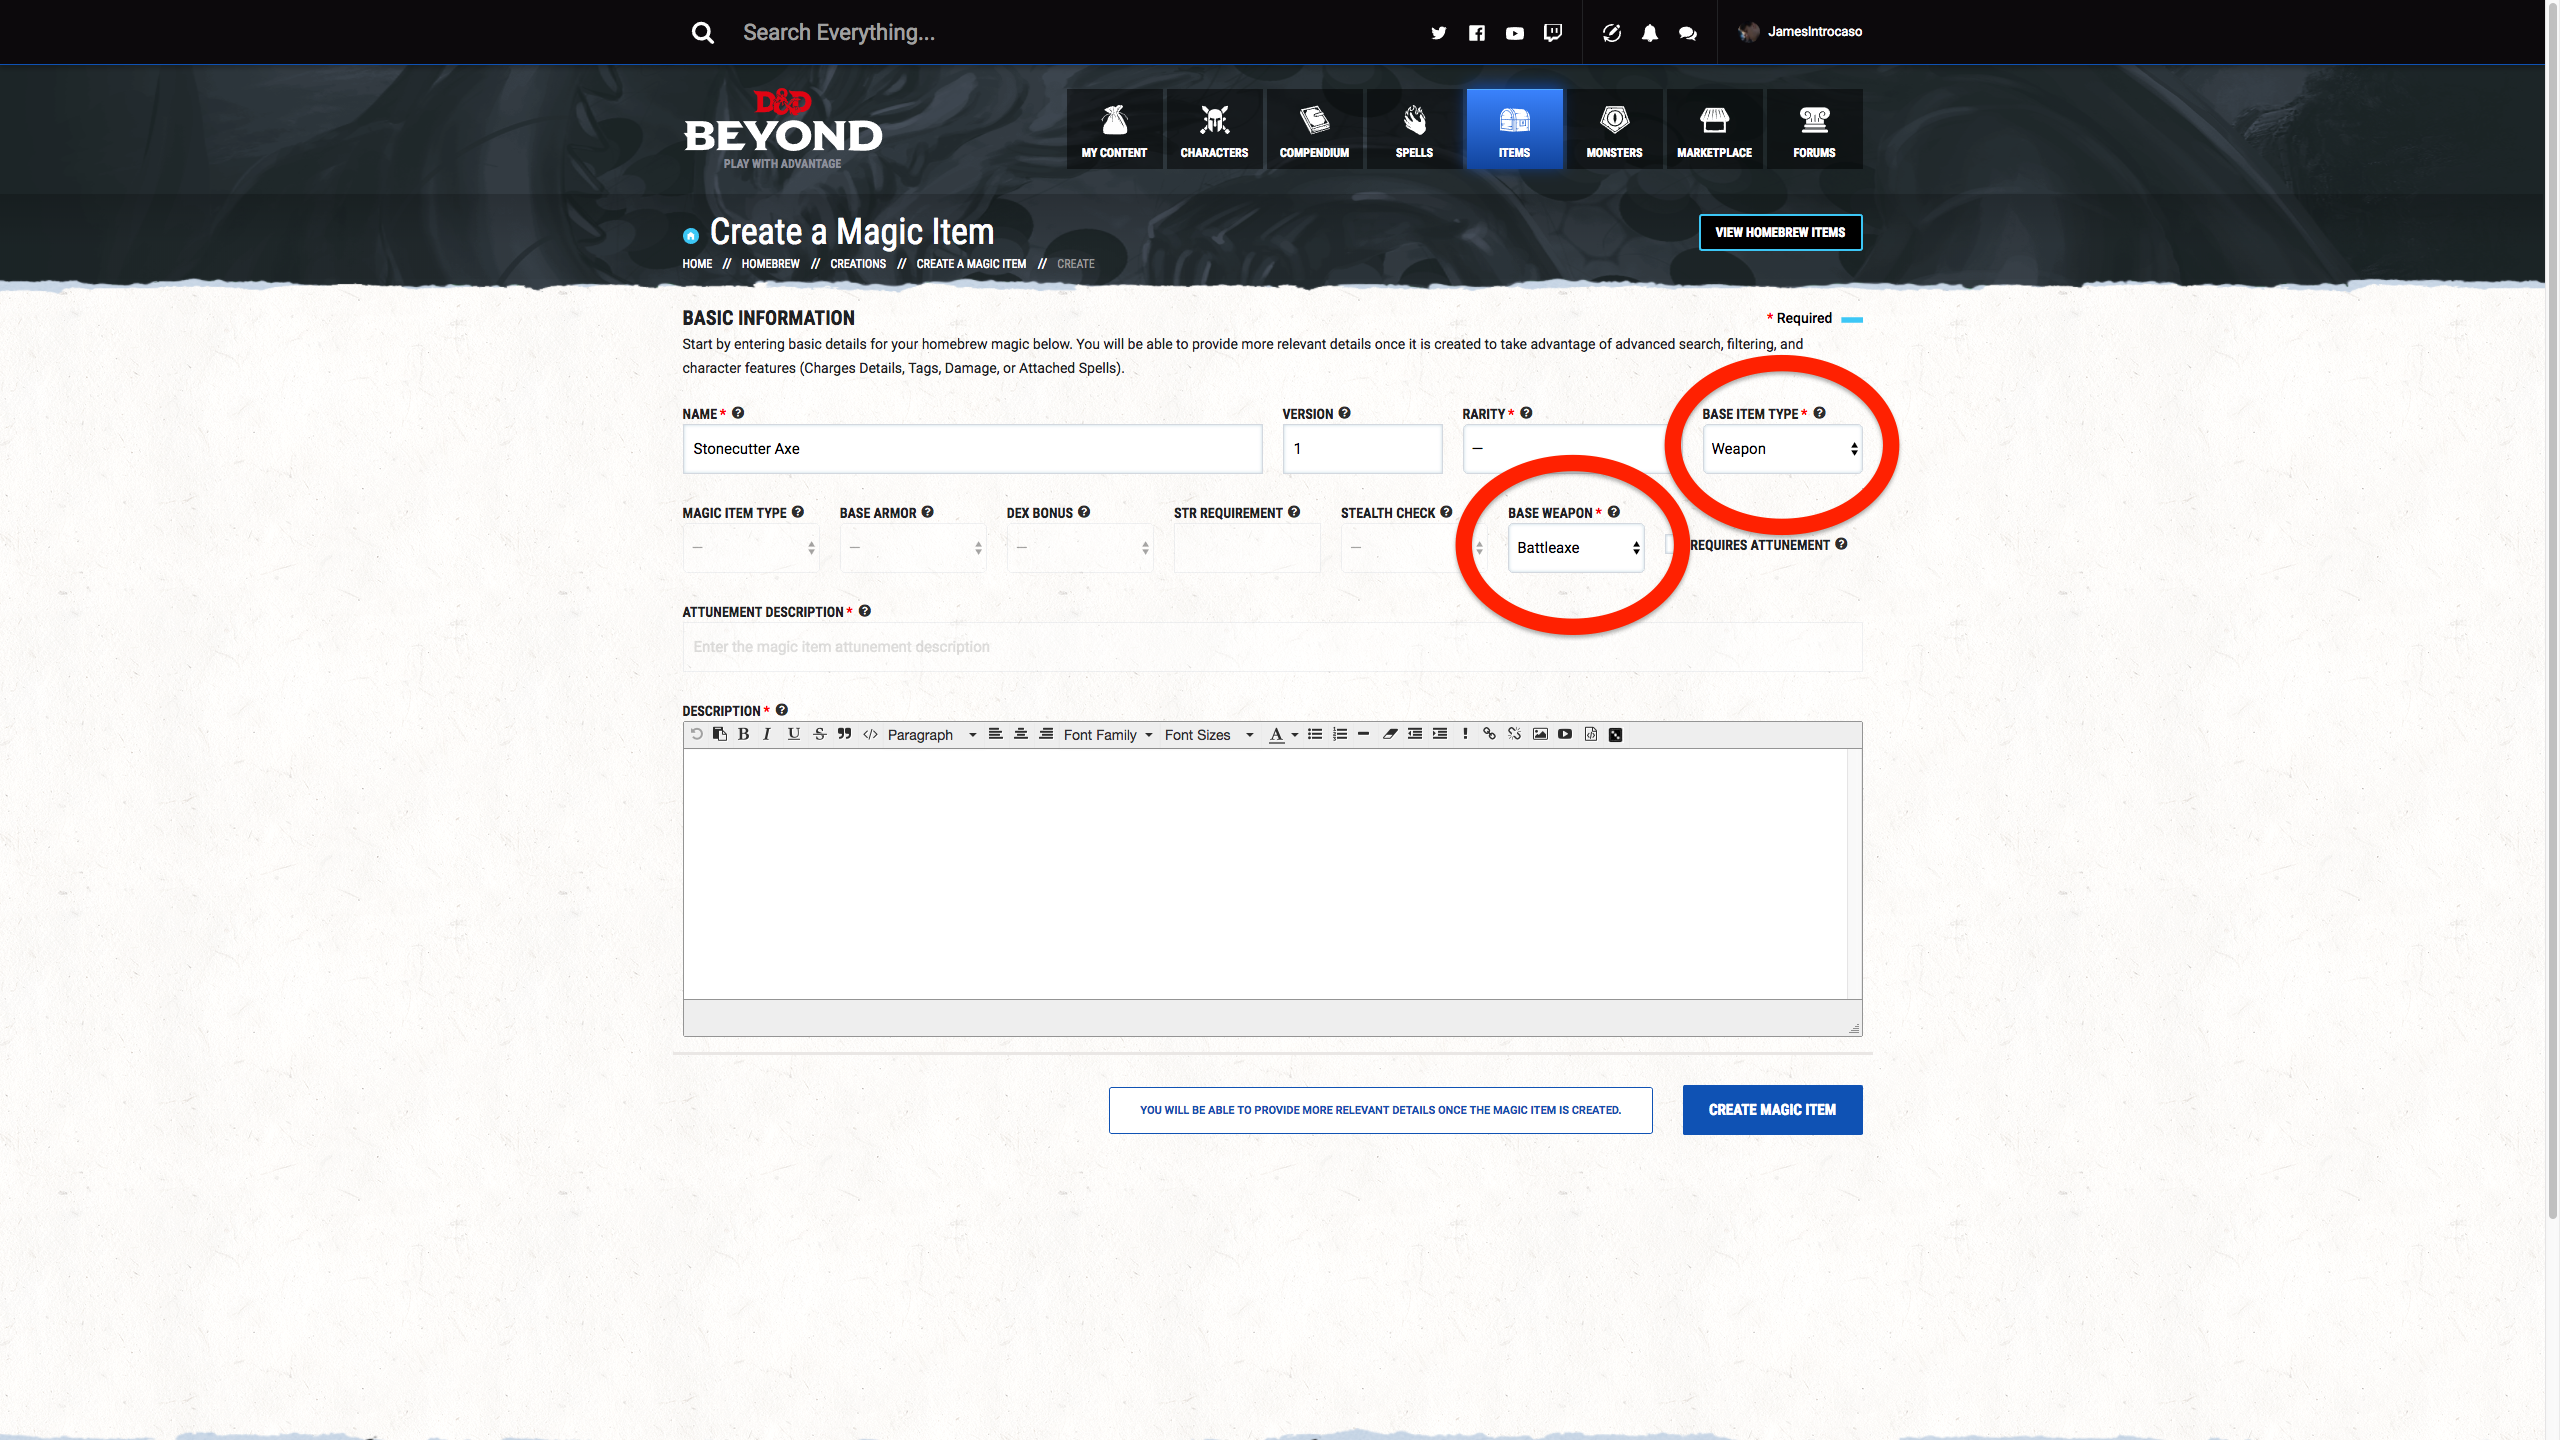Open the Creations breadcrumb link

[x=858, y=264]
